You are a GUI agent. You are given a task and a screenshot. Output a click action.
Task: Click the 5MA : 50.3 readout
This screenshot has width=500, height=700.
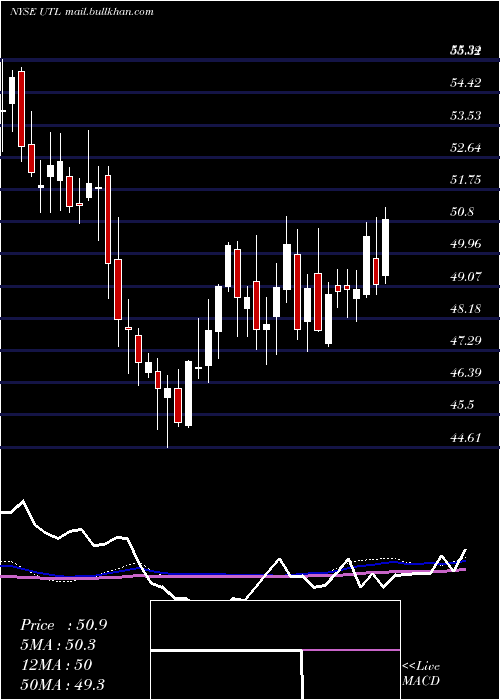click(x=58, y=645)
